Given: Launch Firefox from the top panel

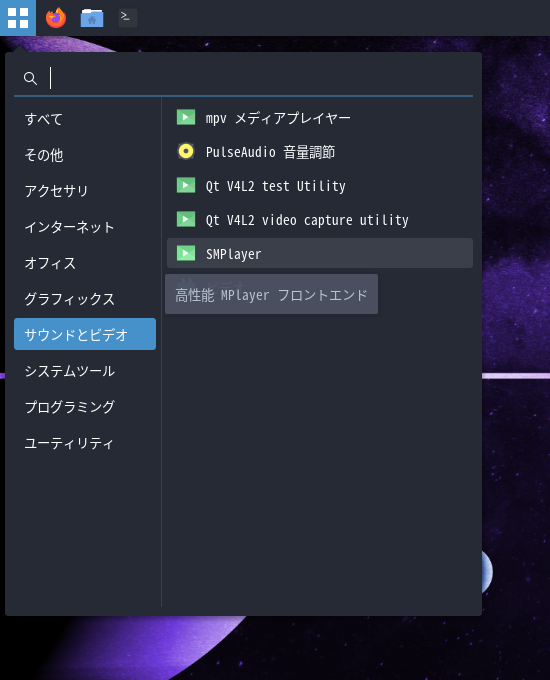Looking at the screenshot, I should 56,18.
